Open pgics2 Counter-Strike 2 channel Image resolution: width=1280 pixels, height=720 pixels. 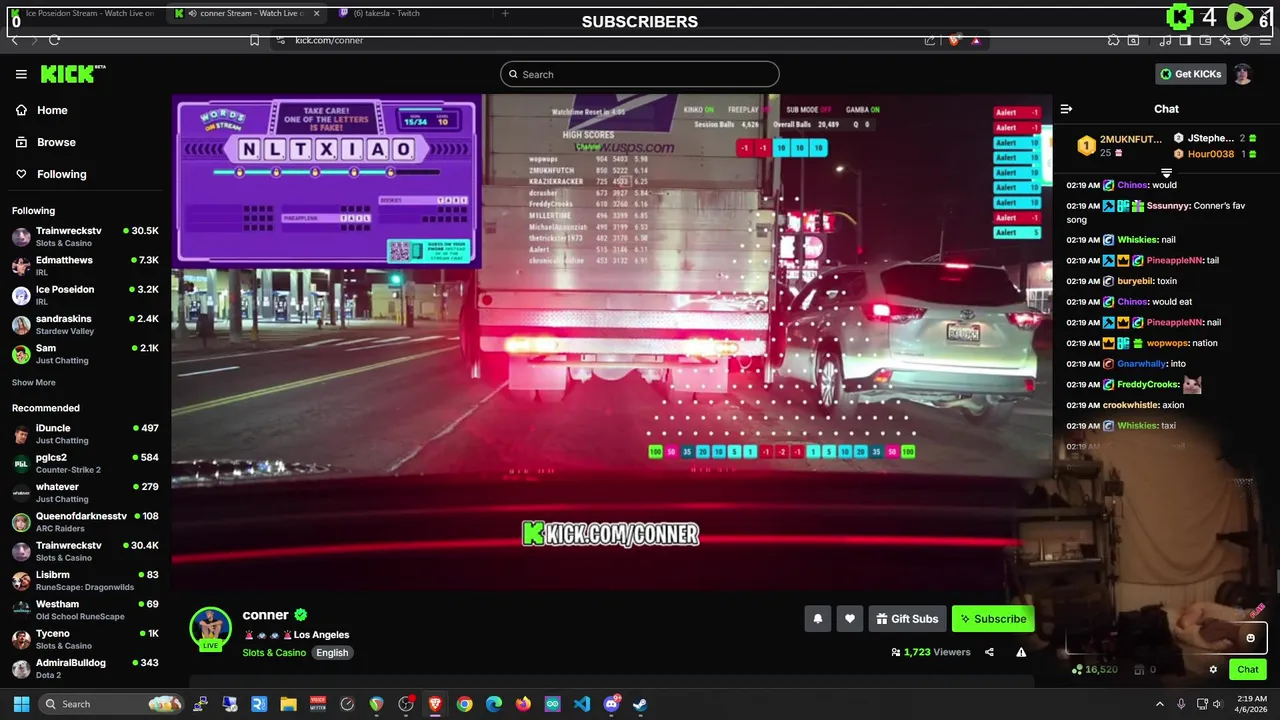[85, 463]
